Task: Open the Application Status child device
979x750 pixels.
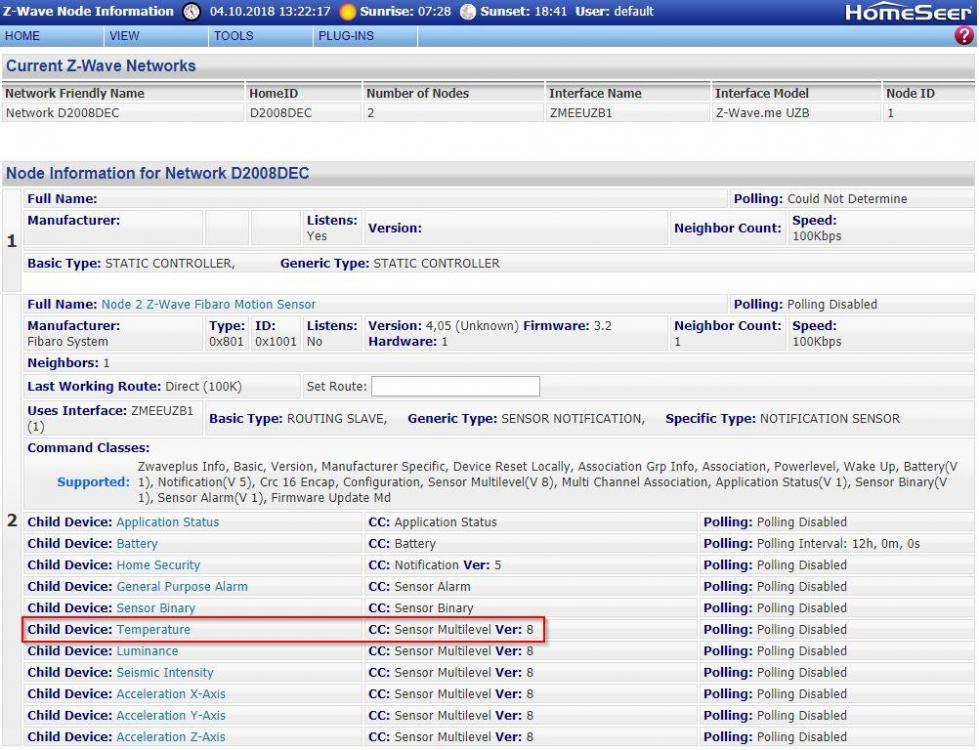Action: pos(167,522)
